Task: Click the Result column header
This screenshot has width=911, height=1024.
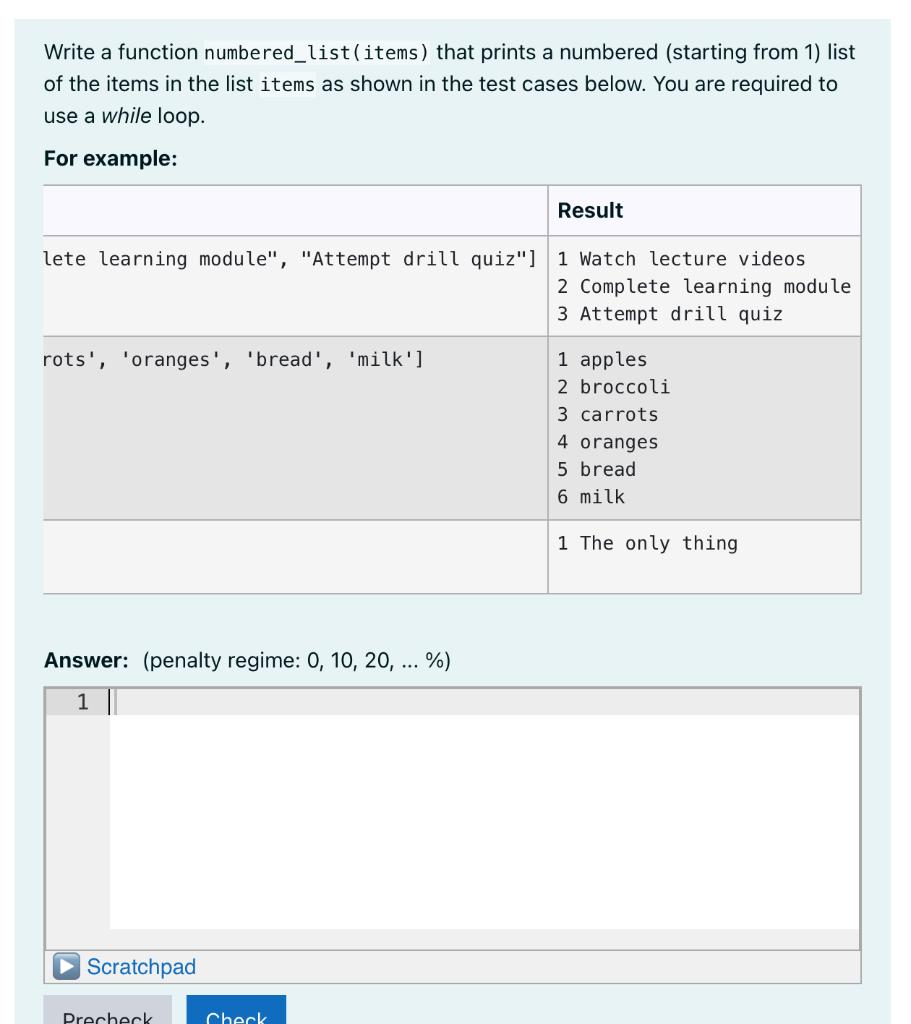Action: pyautogui.click(x=592, y=210)
